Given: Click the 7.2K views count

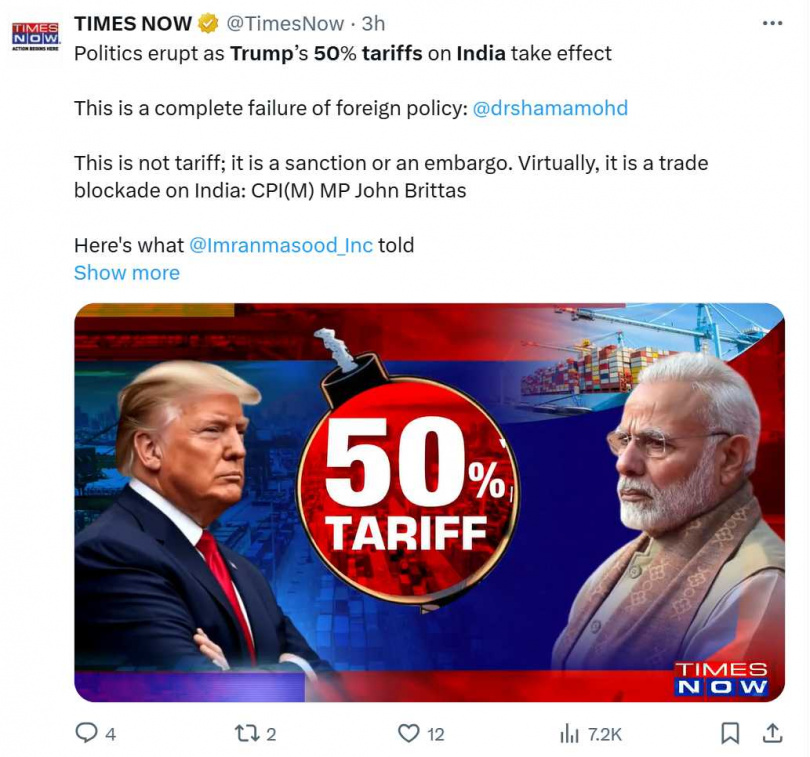Looking at the screenshot, I should pyautogui.click(x=604, y=734).
